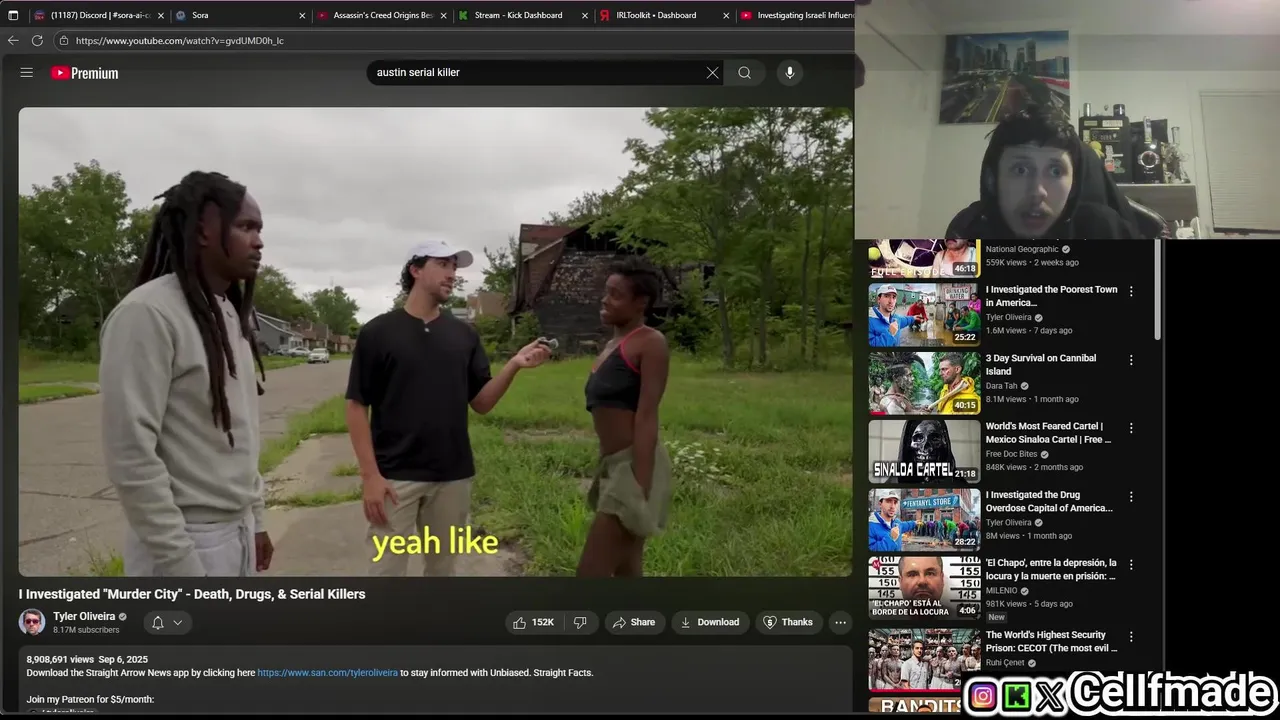
Task: Open options menu for Most Feared Cartel video
Action: pos(1131,428)
